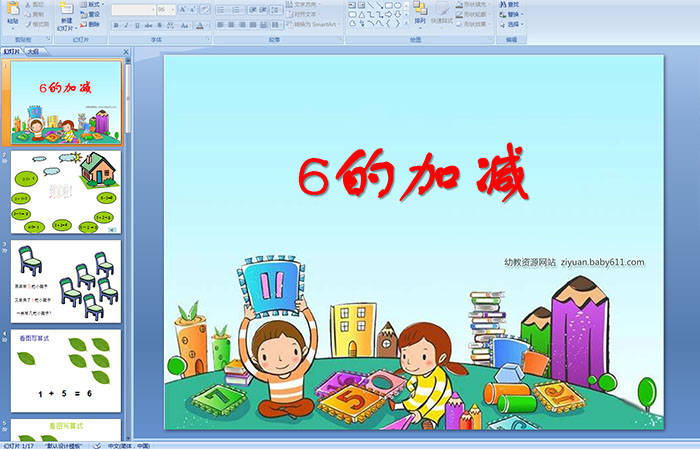
Task: Open the Text Direction (文字方向) dropdown
Action: click(x=304, y=4)
